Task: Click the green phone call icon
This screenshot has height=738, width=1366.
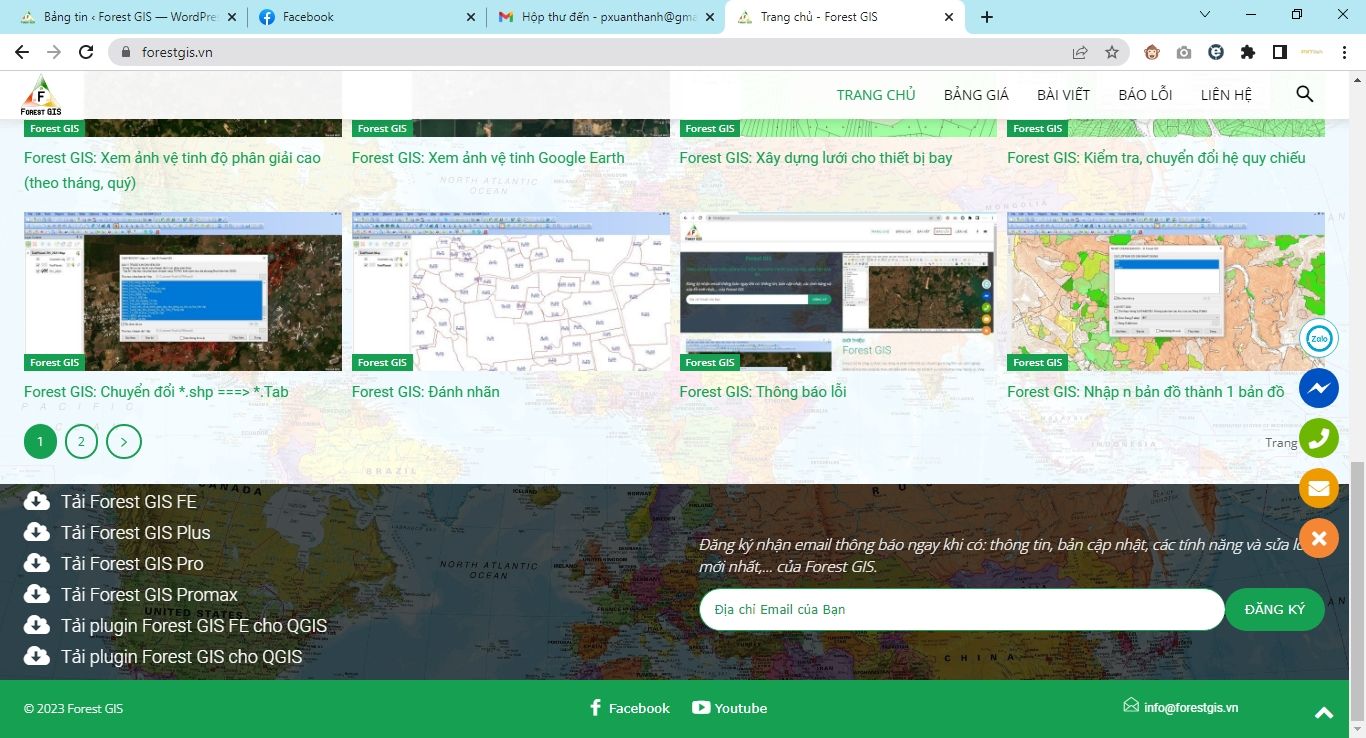Action: [x=1318, y=438]
